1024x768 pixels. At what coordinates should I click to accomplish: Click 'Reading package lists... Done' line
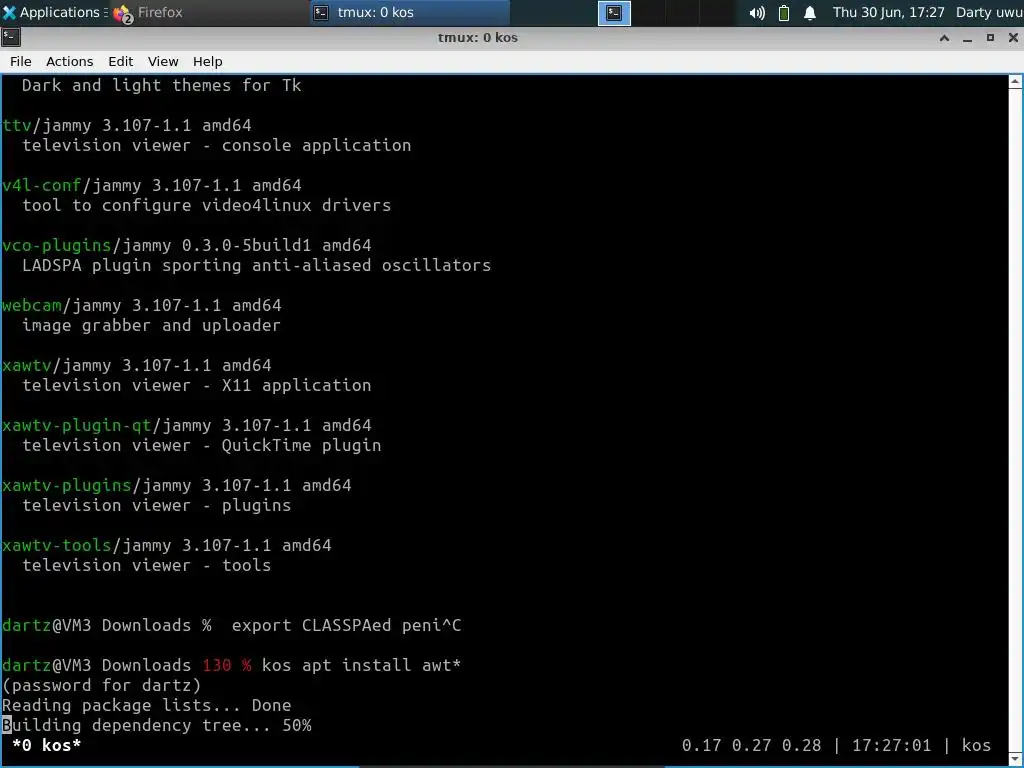pyautogui.click(x=146, y=705)
